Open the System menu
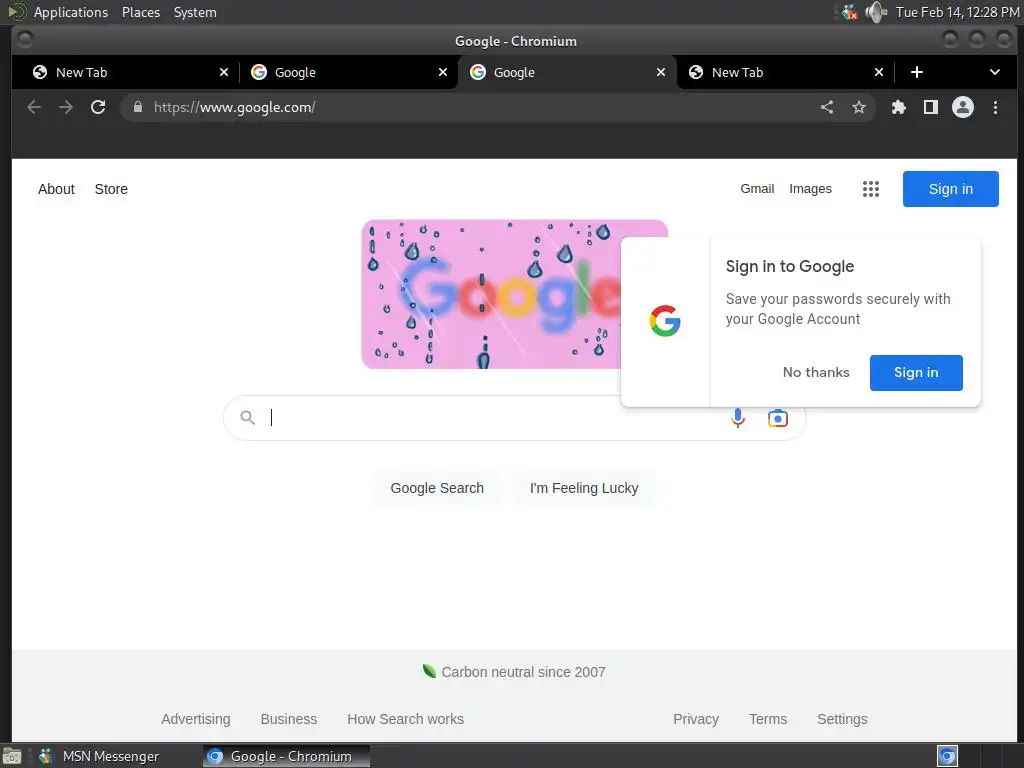Viewport: 1024px width, 768px height. 195,12
